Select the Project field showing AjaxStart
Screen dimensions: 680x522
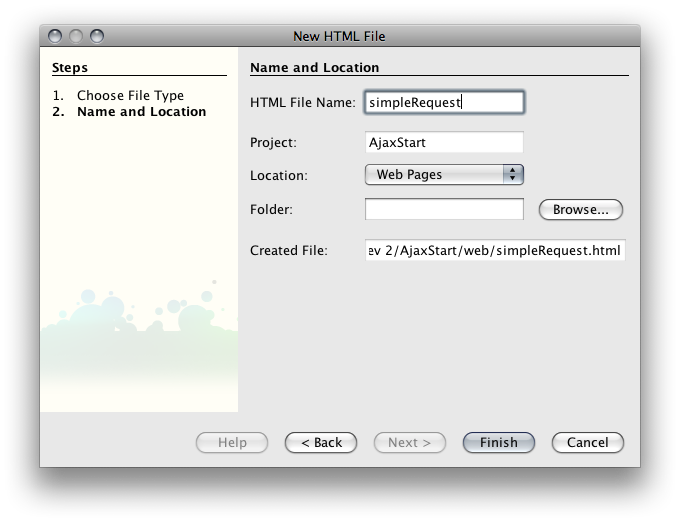444,142
